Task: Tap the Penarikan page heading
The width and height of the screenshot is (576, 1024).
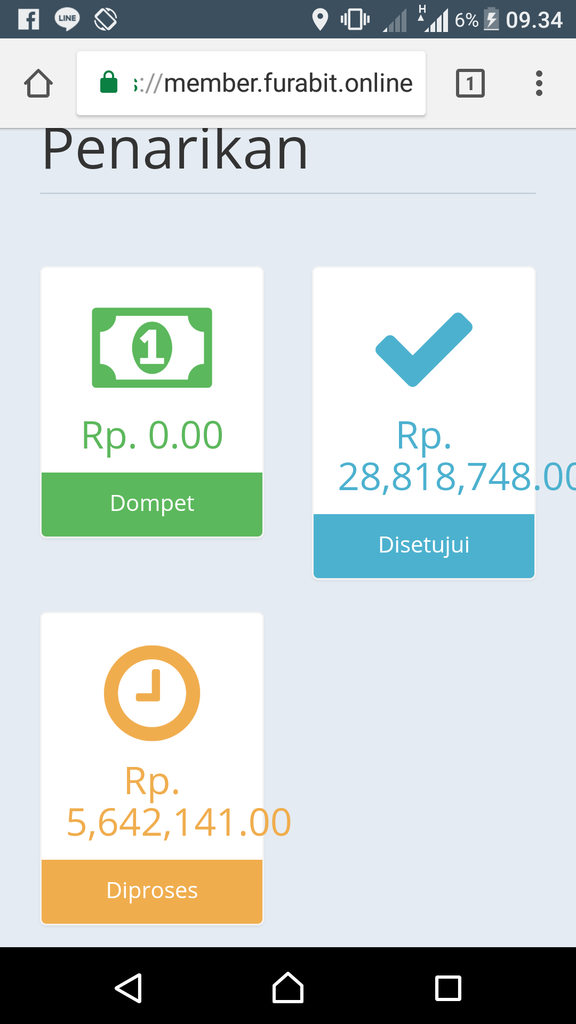Action: [x=175, y=148]
